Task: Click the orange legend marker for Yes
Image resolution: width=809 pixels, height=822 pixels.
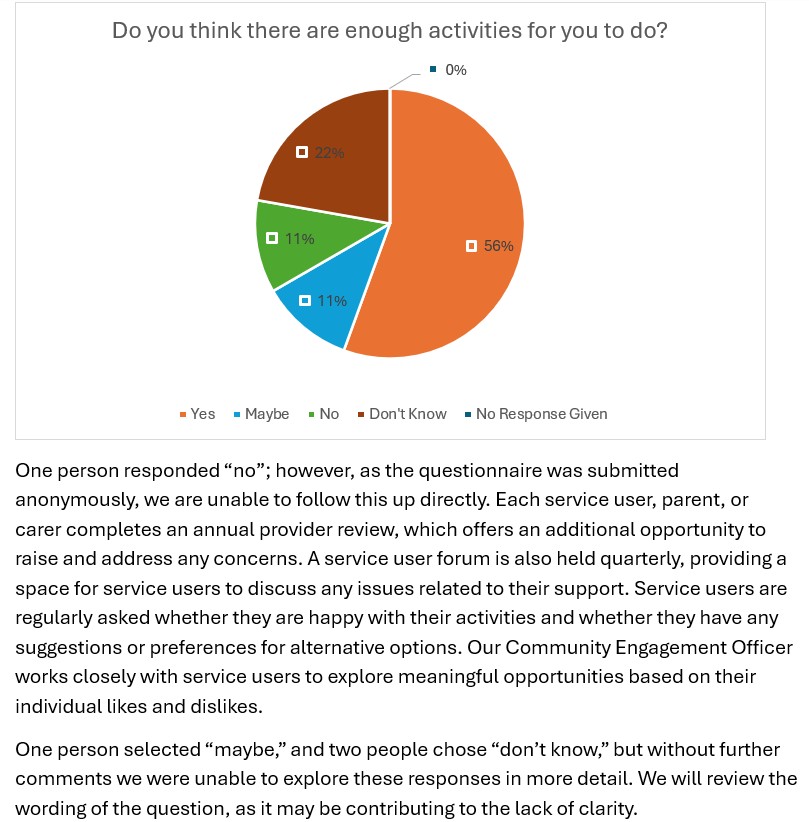Action: tap(182, 414)
